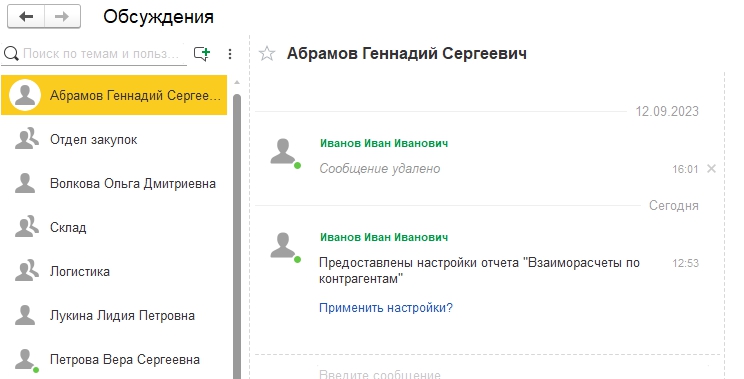Delete the 16:01 message with the X
Viewport: 744px width, 379px height.
tap(711, 168)
